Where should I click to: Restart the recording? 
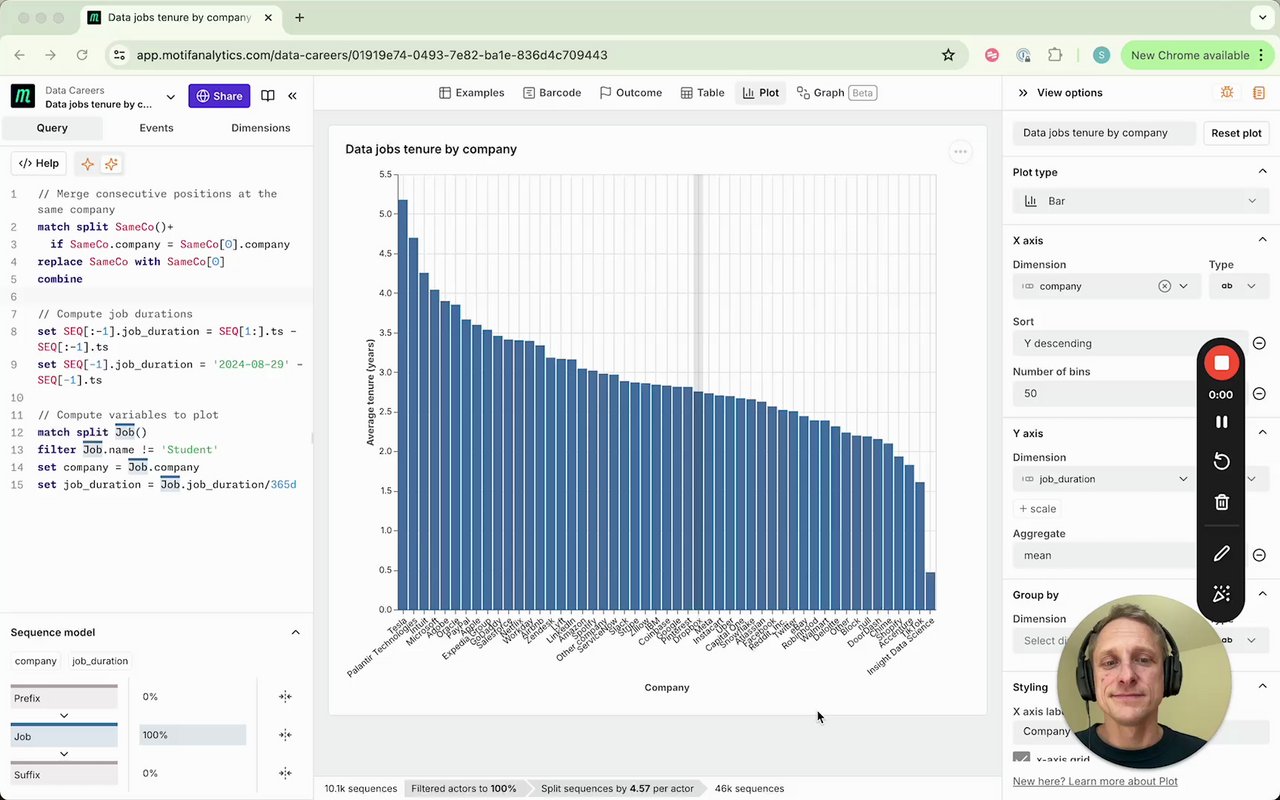(1221, 461)
